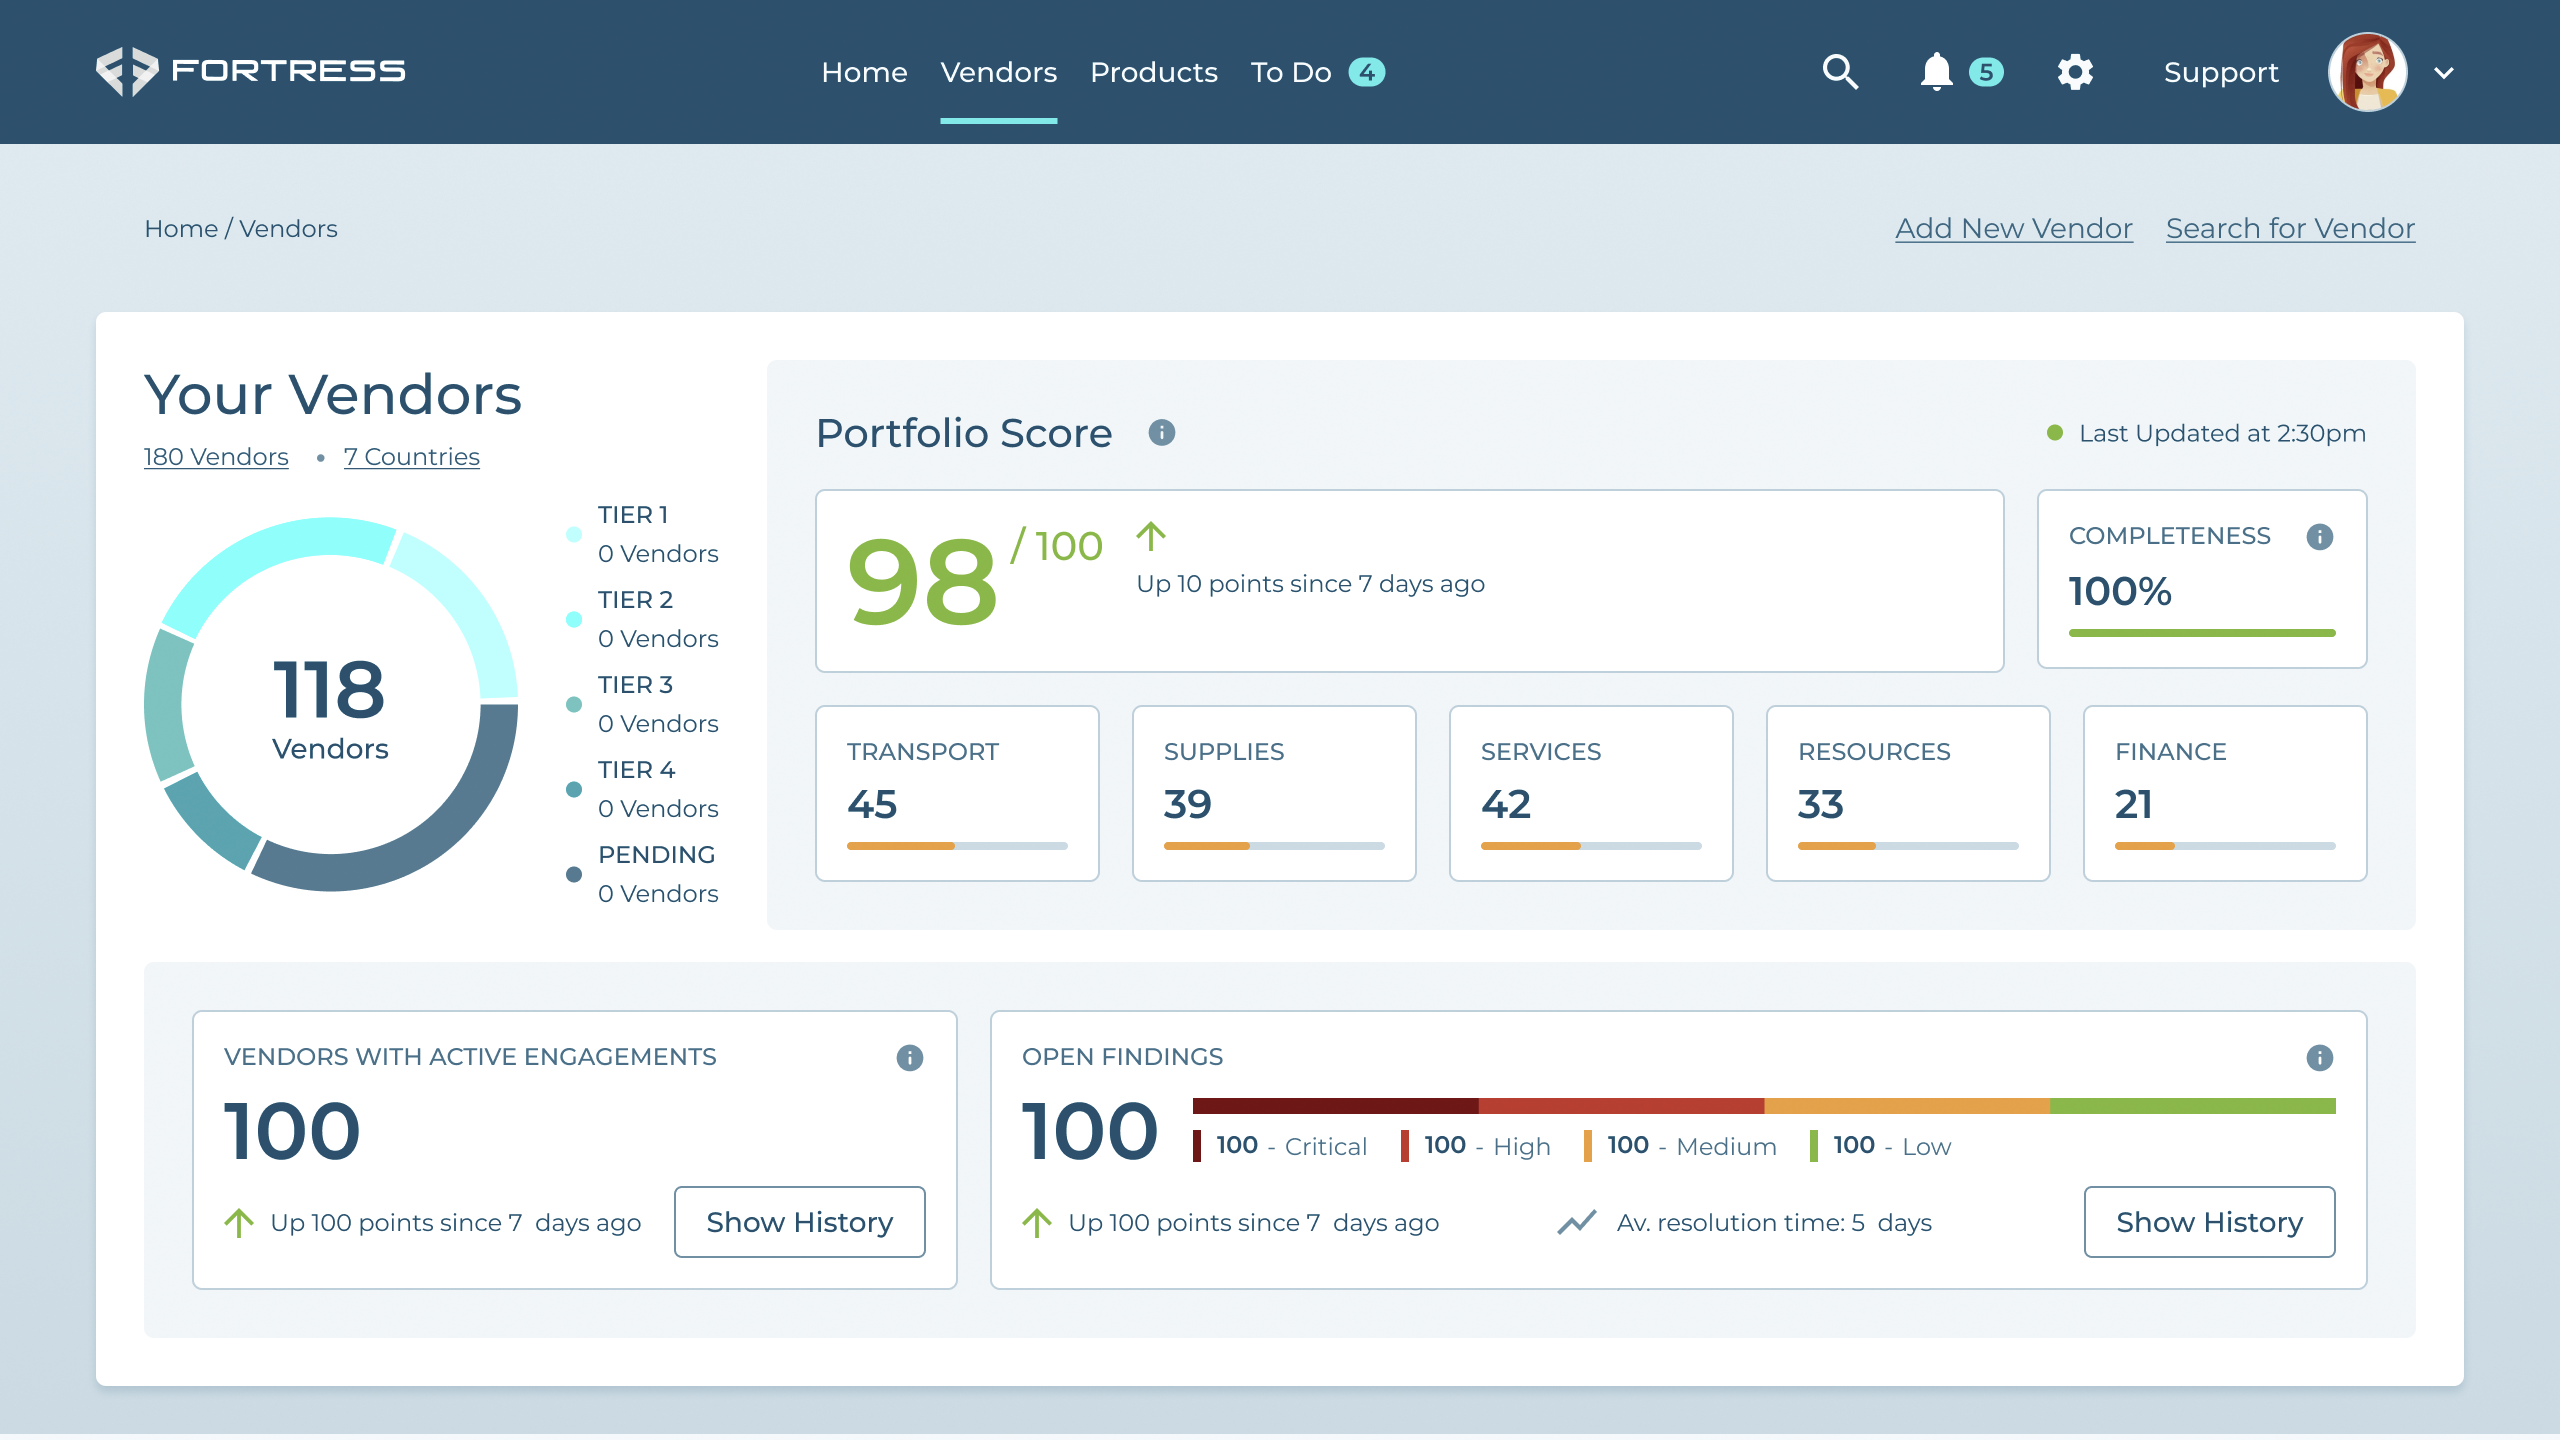2560x1440 pixels.
Task: Click the Transport score progress bar
Action: [x=957, y=846]
